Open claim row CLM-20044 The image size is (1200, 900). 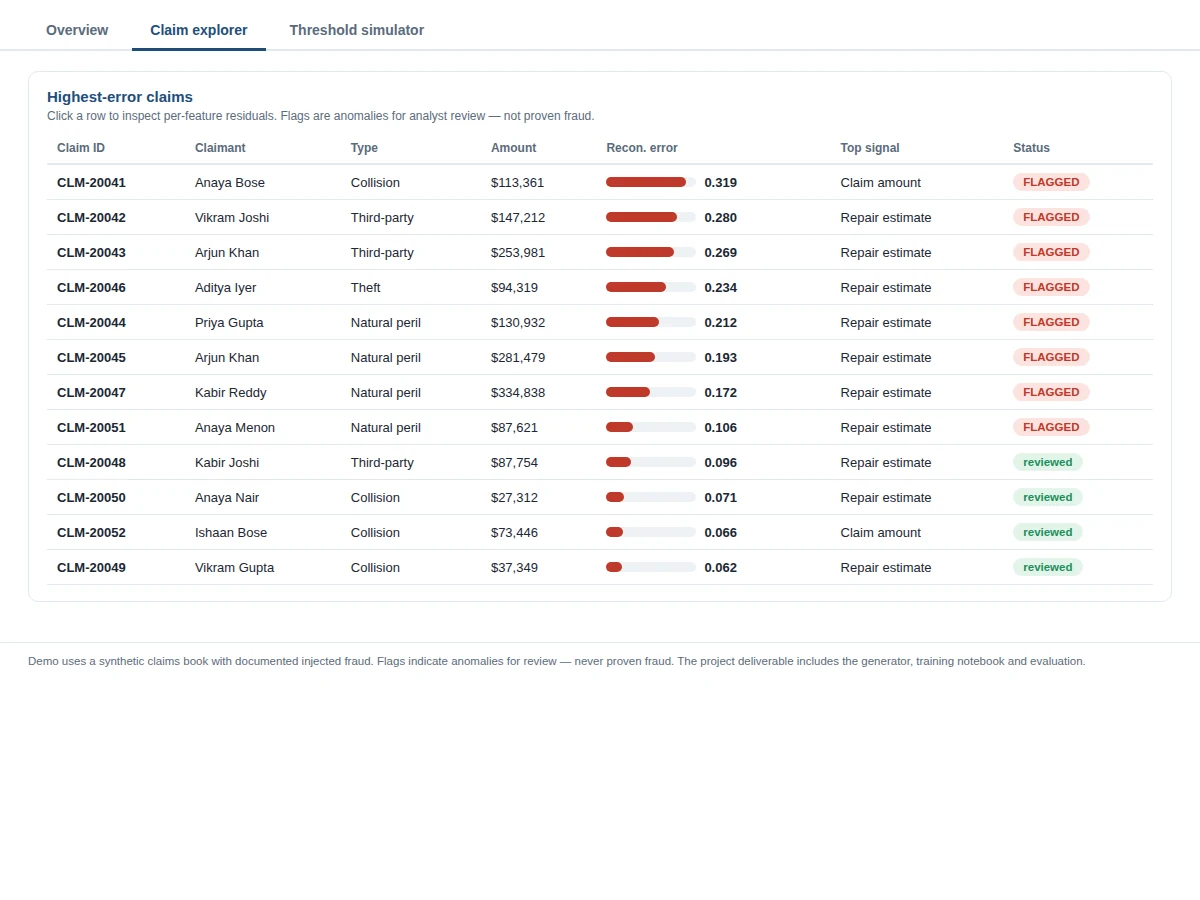click(600, 322)
